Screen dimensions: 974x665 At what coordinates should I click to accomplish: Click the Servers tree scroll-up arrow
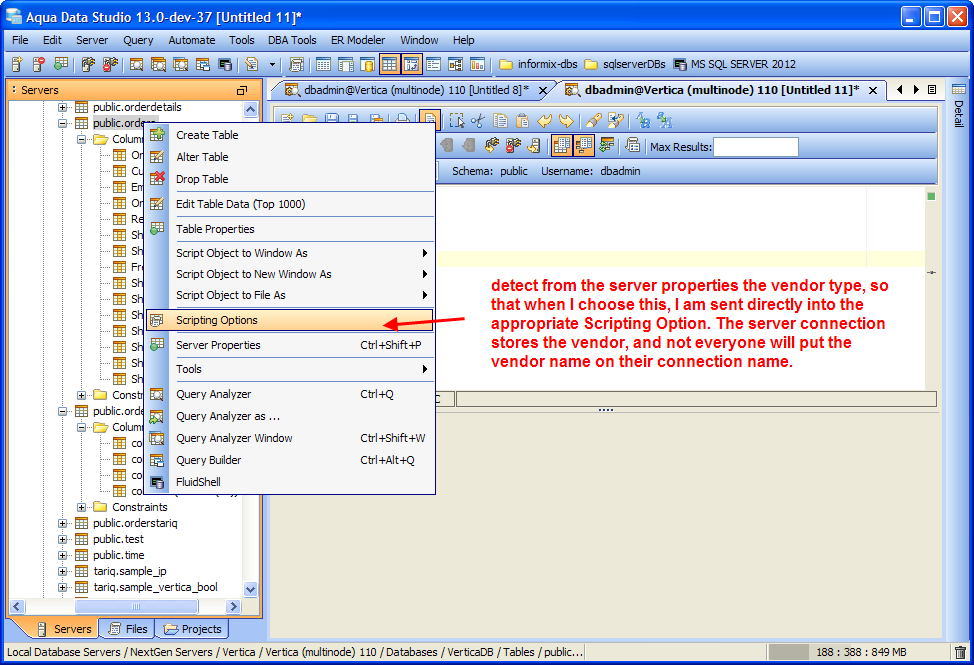pyautogui.click(x=250, y=109)
